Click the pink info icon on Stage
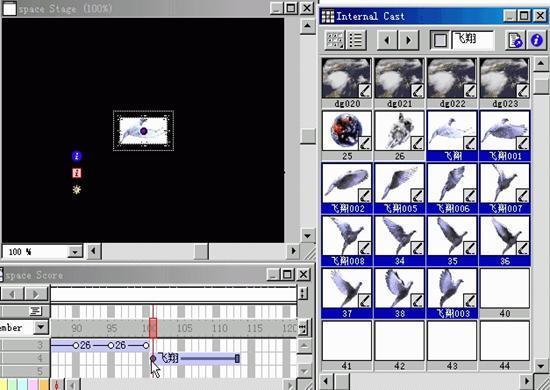This screenshot has width=550, height=390. (77, 173)
